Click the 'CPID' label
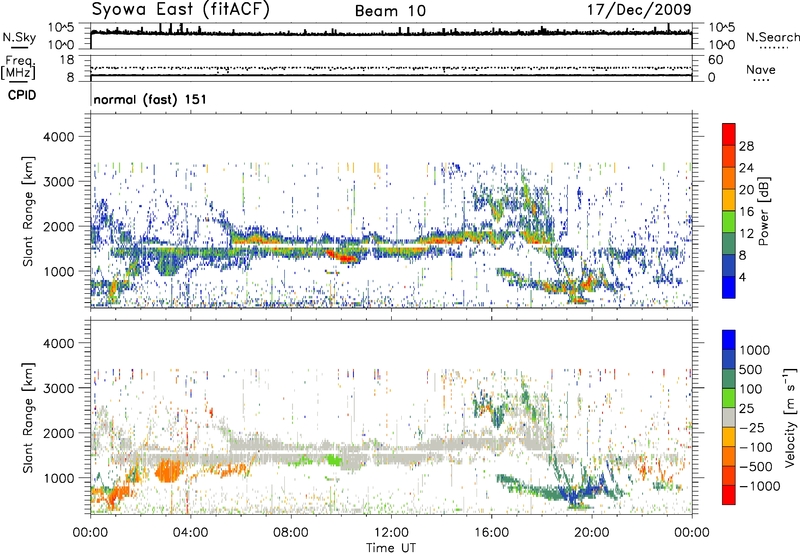800x554 pixels. tap(22, 95)
